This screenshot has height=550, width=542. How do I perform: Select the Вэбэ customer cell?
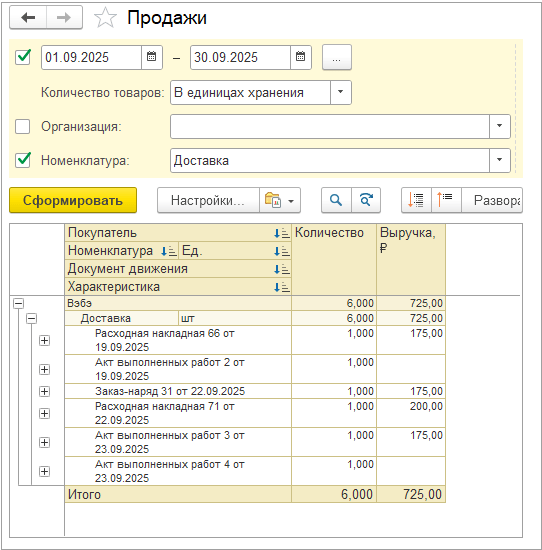(178, 303)
